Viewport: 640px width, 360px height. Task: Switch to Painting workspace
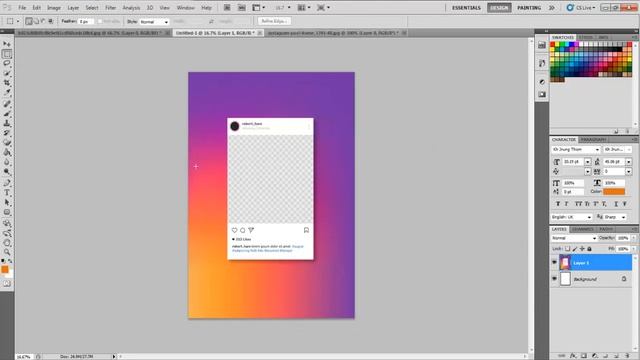[x=529, y=8]
